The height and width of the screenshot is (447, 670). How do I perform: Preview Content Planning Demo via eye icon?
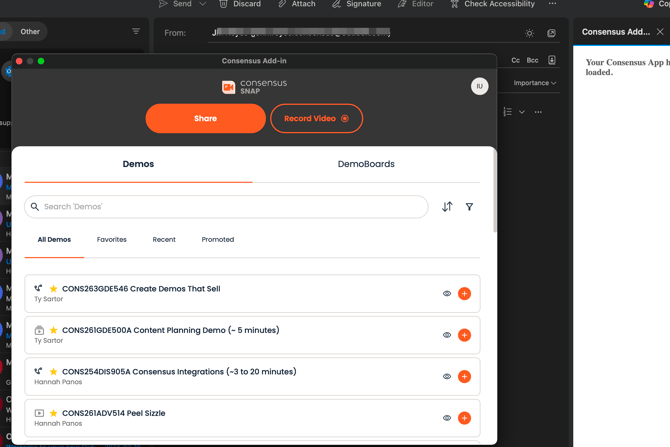click(447, 335)
